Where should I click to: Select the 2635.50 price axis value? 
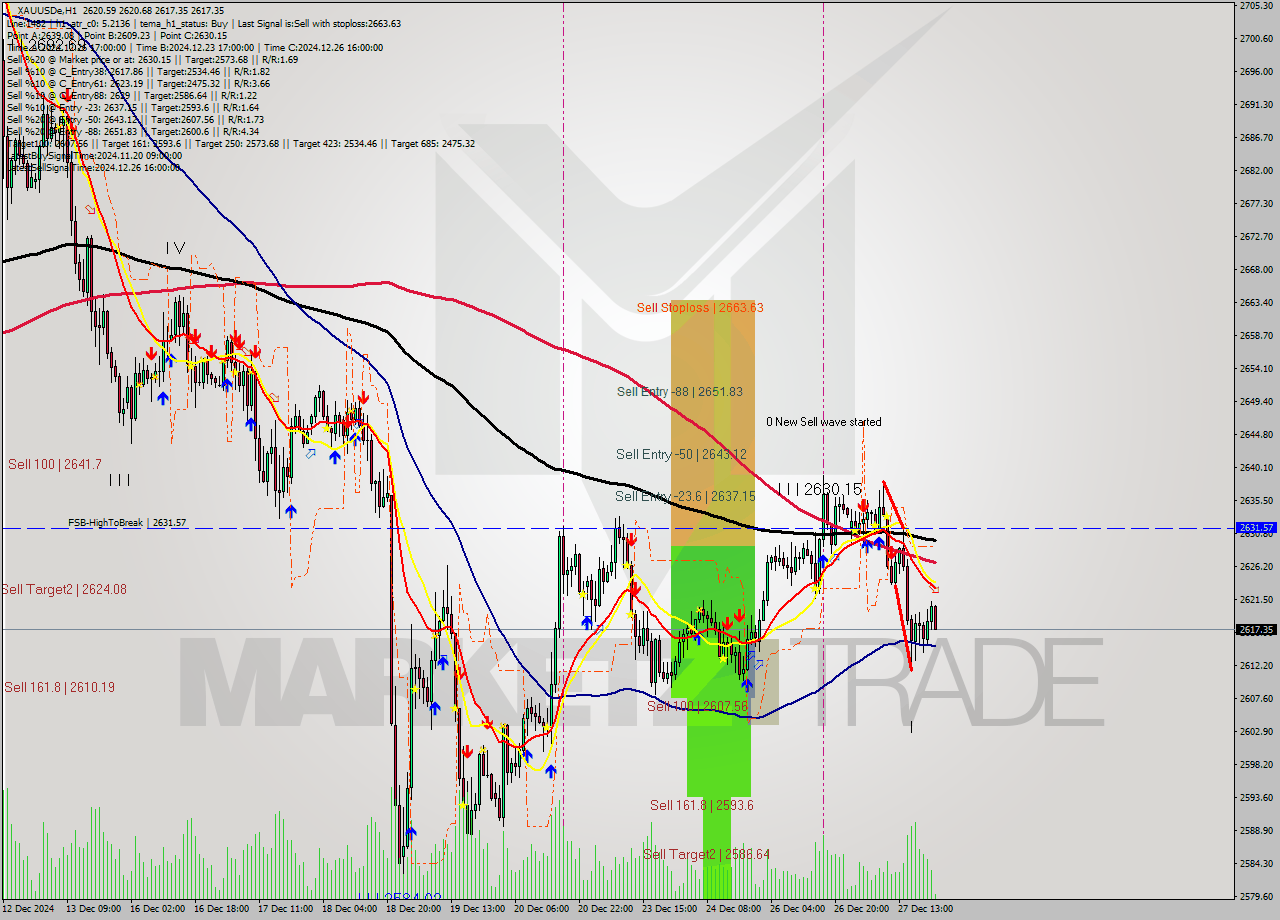1256,501
